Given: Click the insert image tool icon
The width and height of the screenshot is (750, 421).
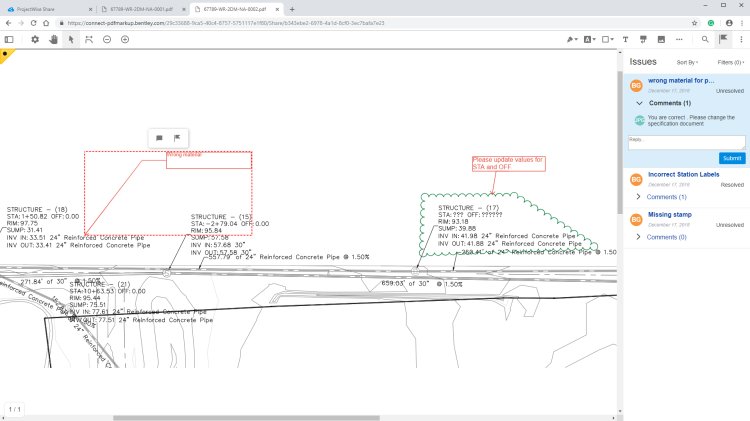Looking at the screenshot, I should click(661, 39).
